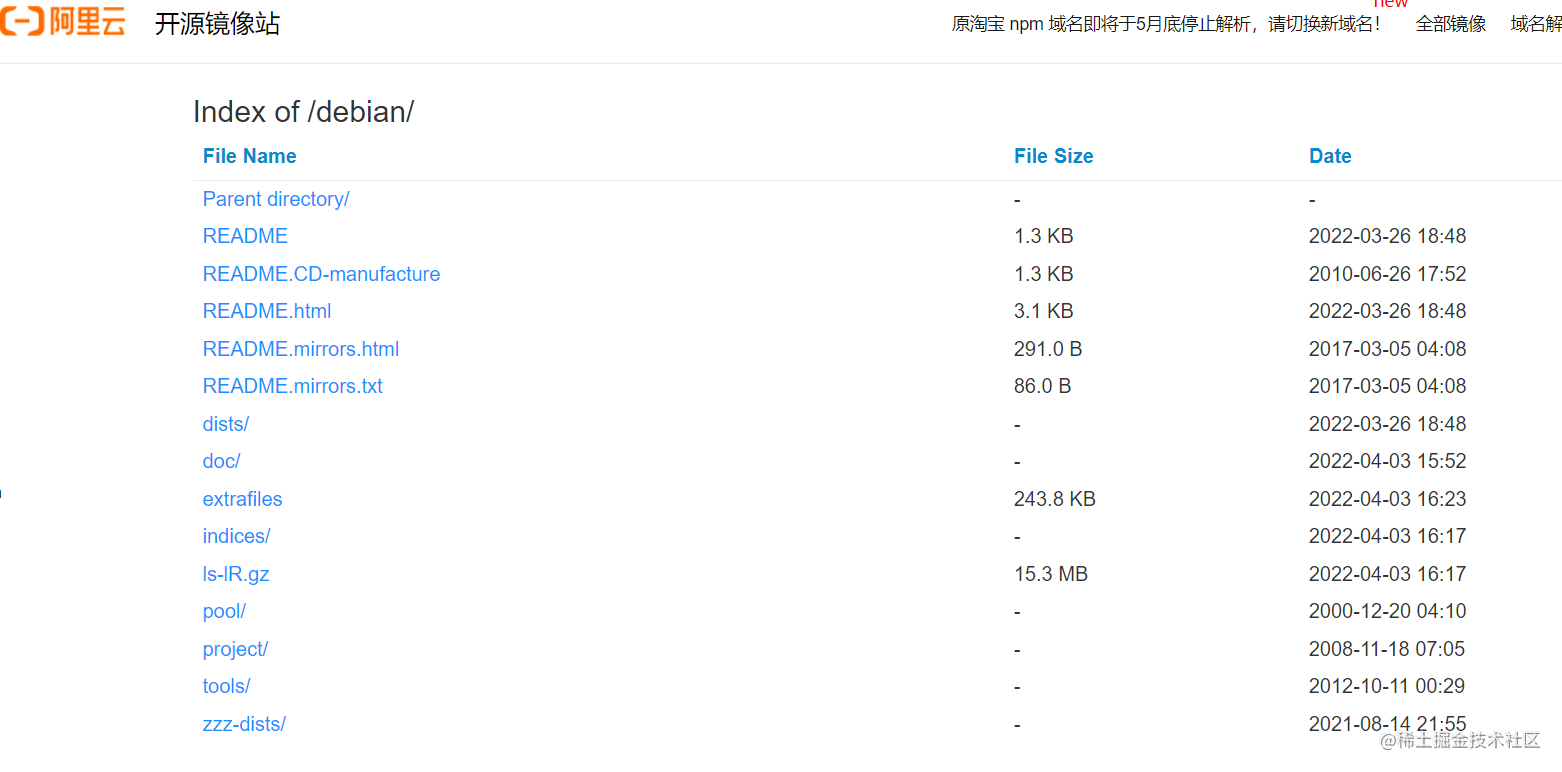Click the Date column header
1562x772 pixels.
pyautogui.click(x=1330, y=156)
